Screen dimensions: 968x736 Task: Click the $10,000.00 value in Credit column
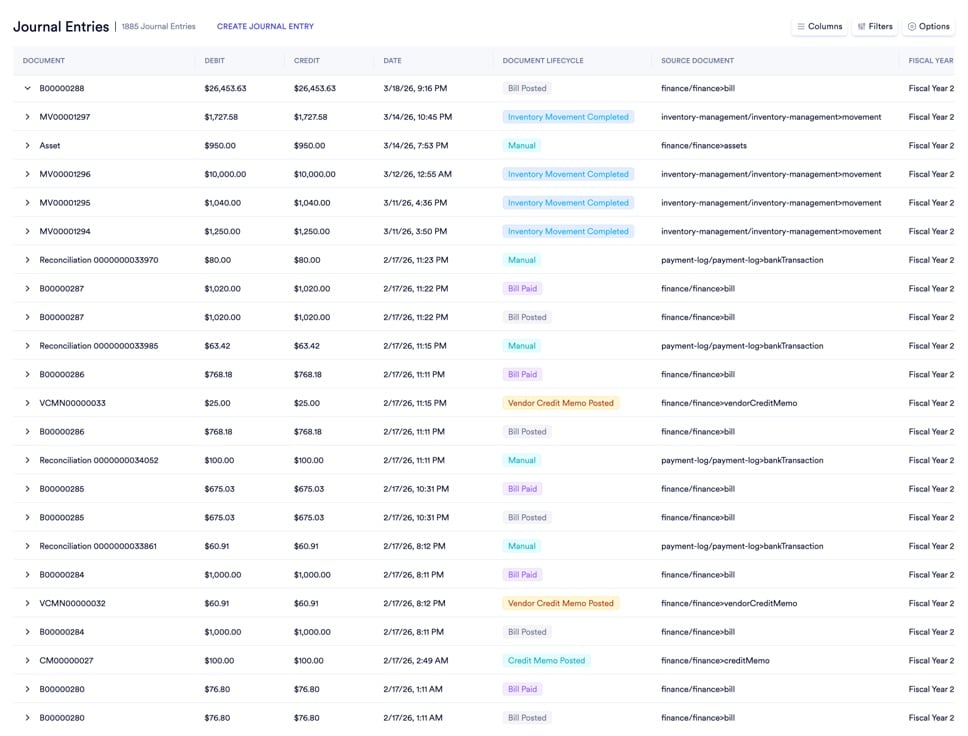(x=315, y=174)
